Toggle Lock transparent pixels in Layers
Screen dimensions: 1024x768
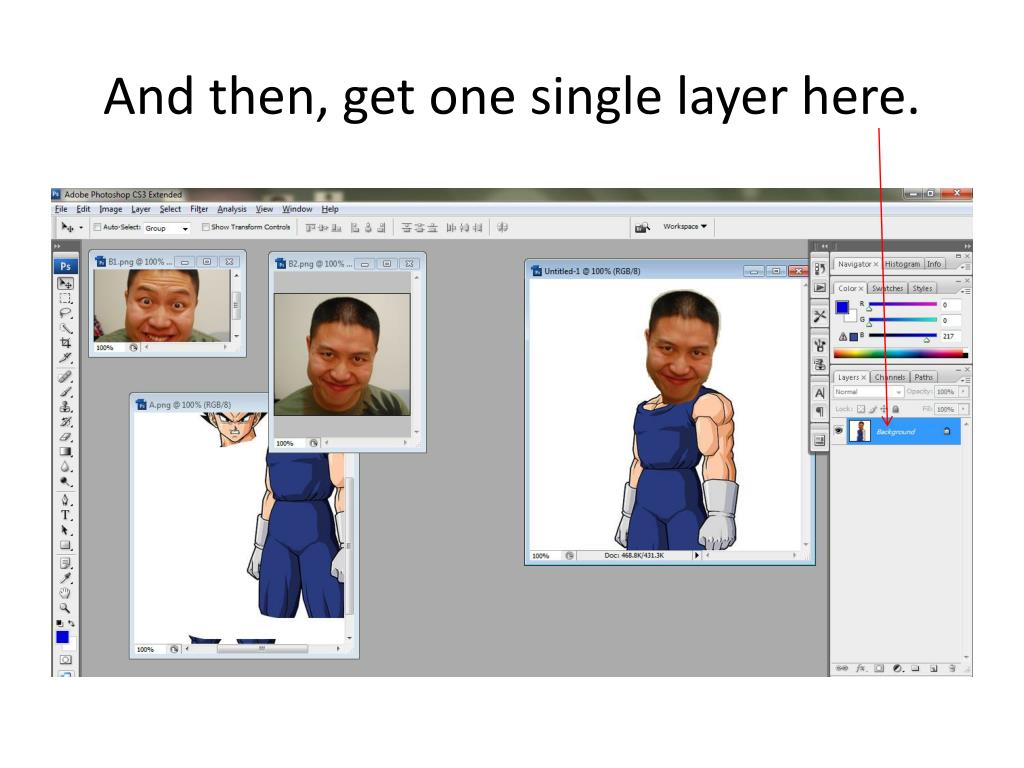pos(861,409)
